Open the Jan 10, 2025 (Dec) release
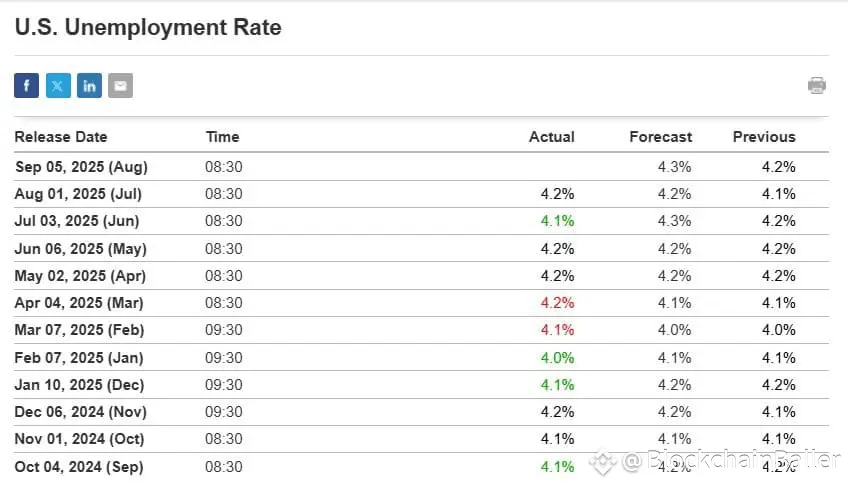 (x=80, y=385)
